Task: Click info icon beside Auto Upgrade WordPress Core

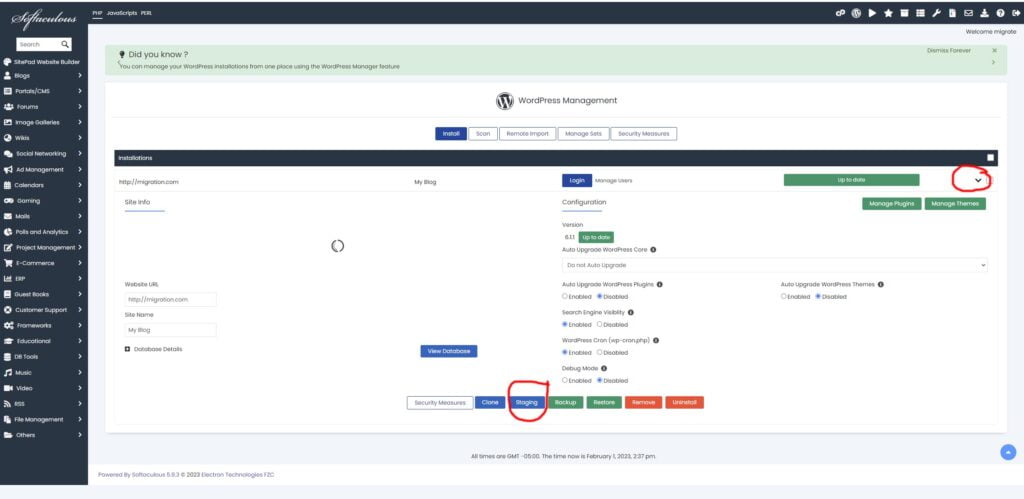Action: pos(653,250)
